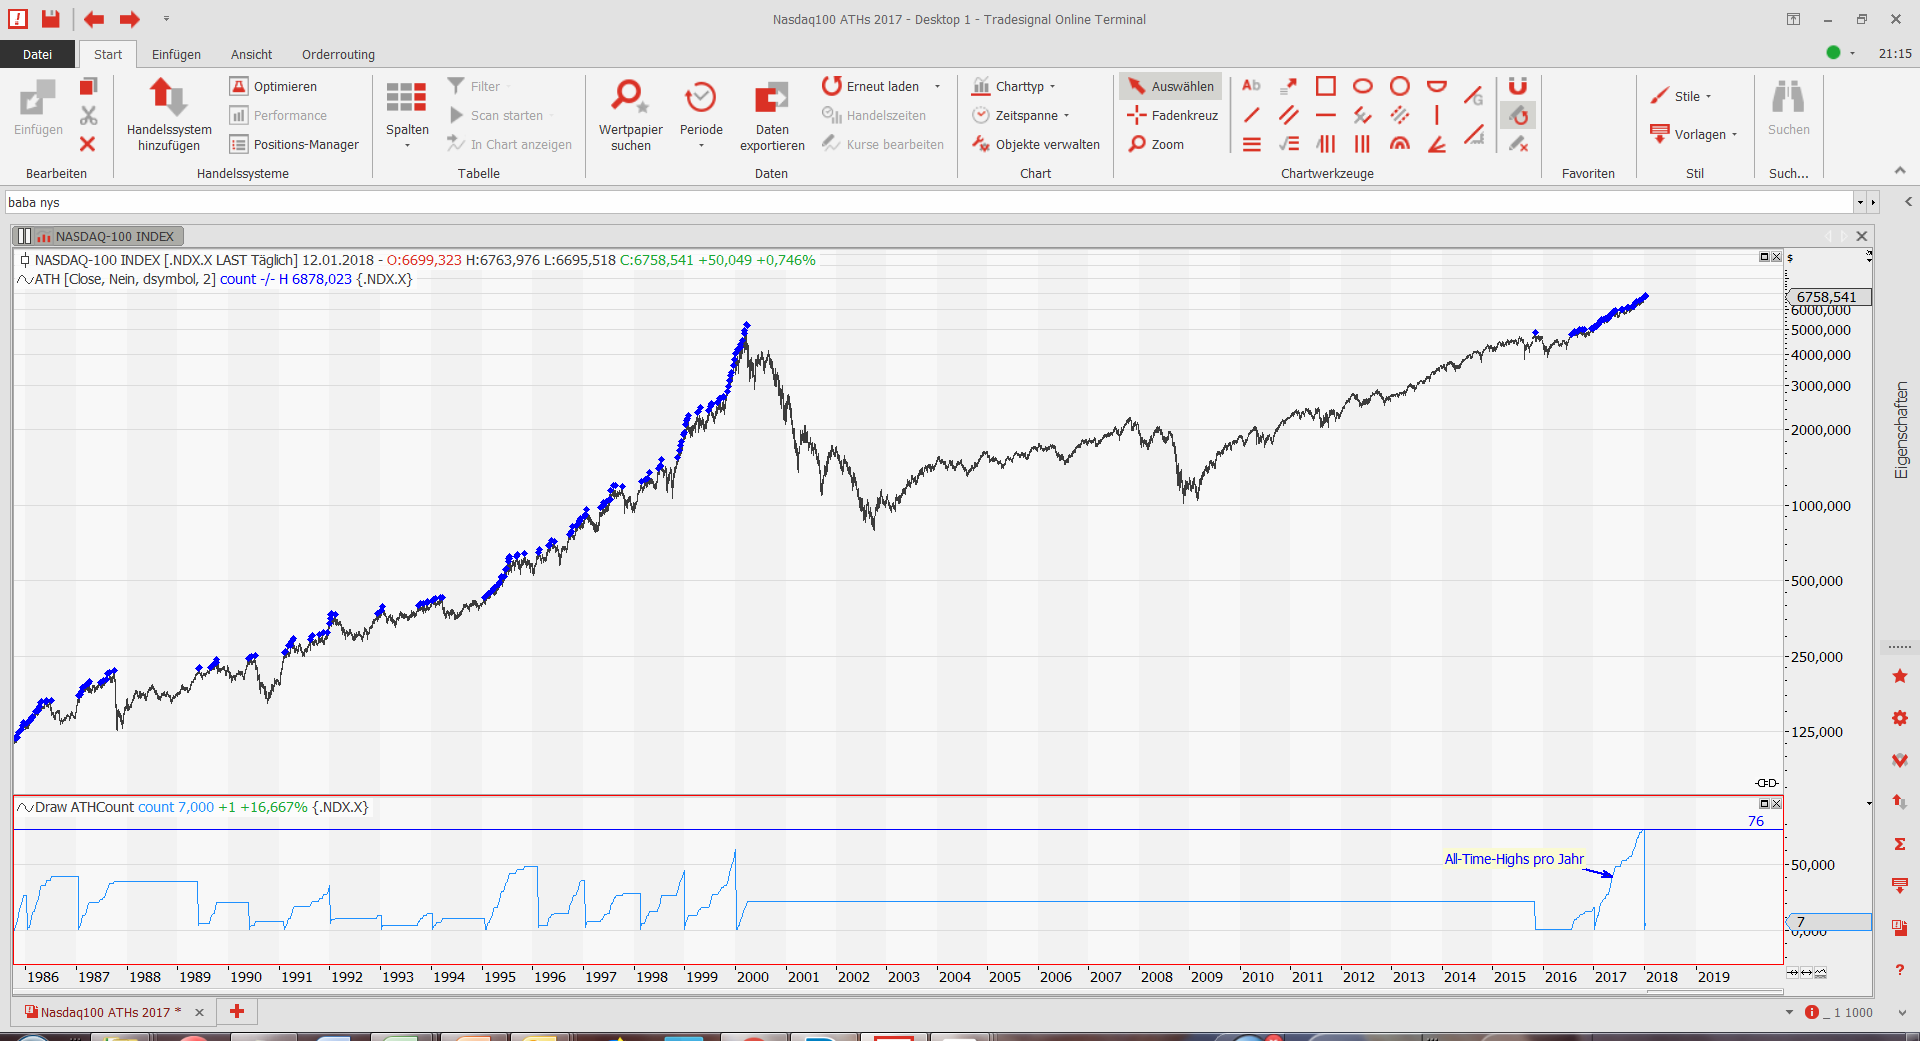Open Wertpapier suchen security search
This screenshot has height=1041, width=1920.
click(x=630, y=115)
